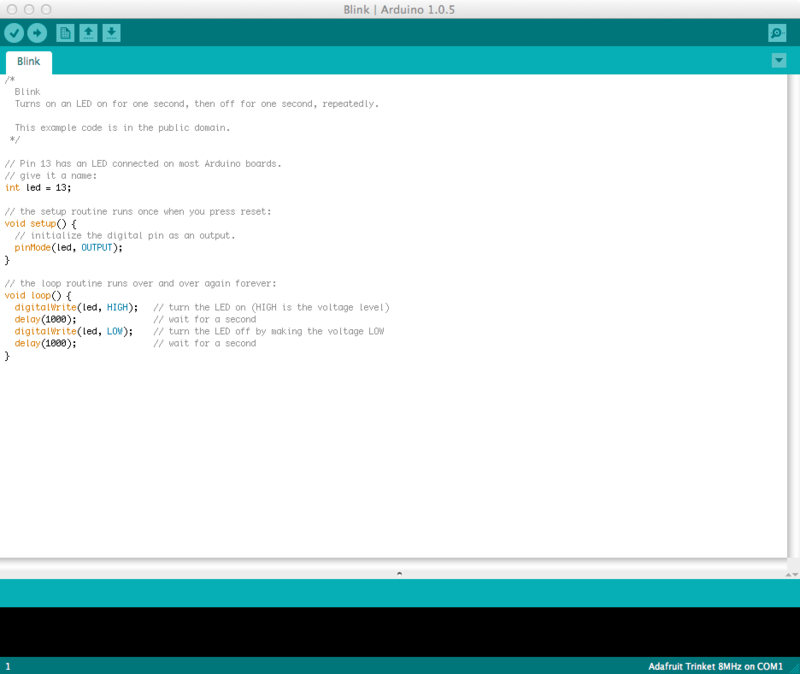800x674 pixels.
Task: Click the window title 'Blink | Arduino 1.0.5'
Action: (399, 10)
